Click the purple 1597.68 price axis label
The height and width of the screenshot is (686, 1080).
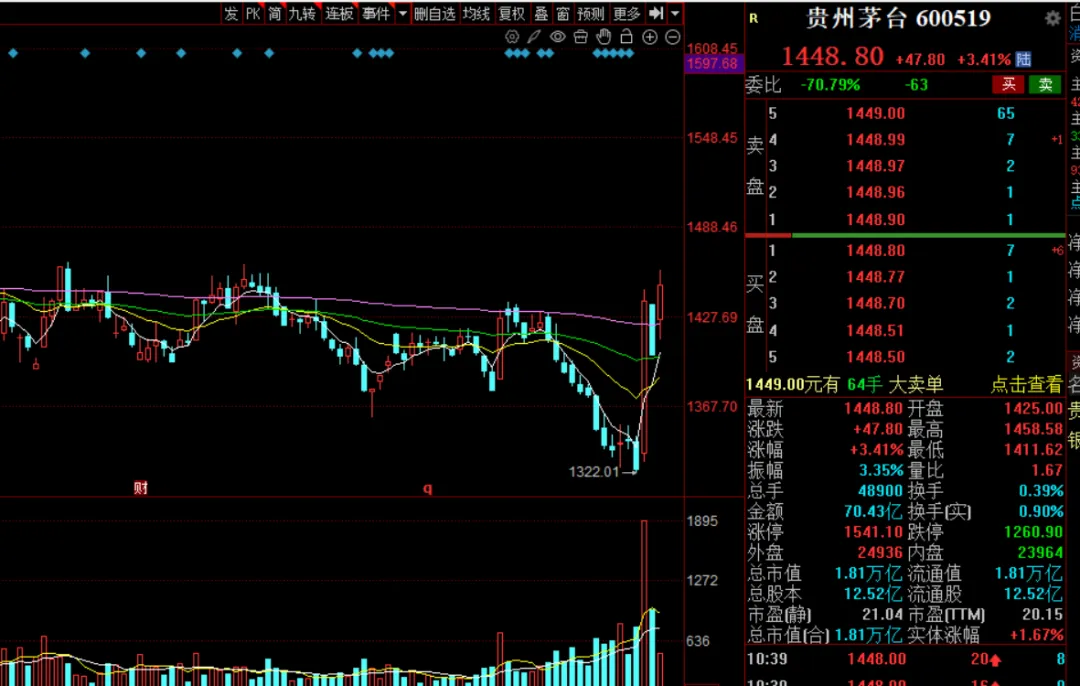[712, 64]
